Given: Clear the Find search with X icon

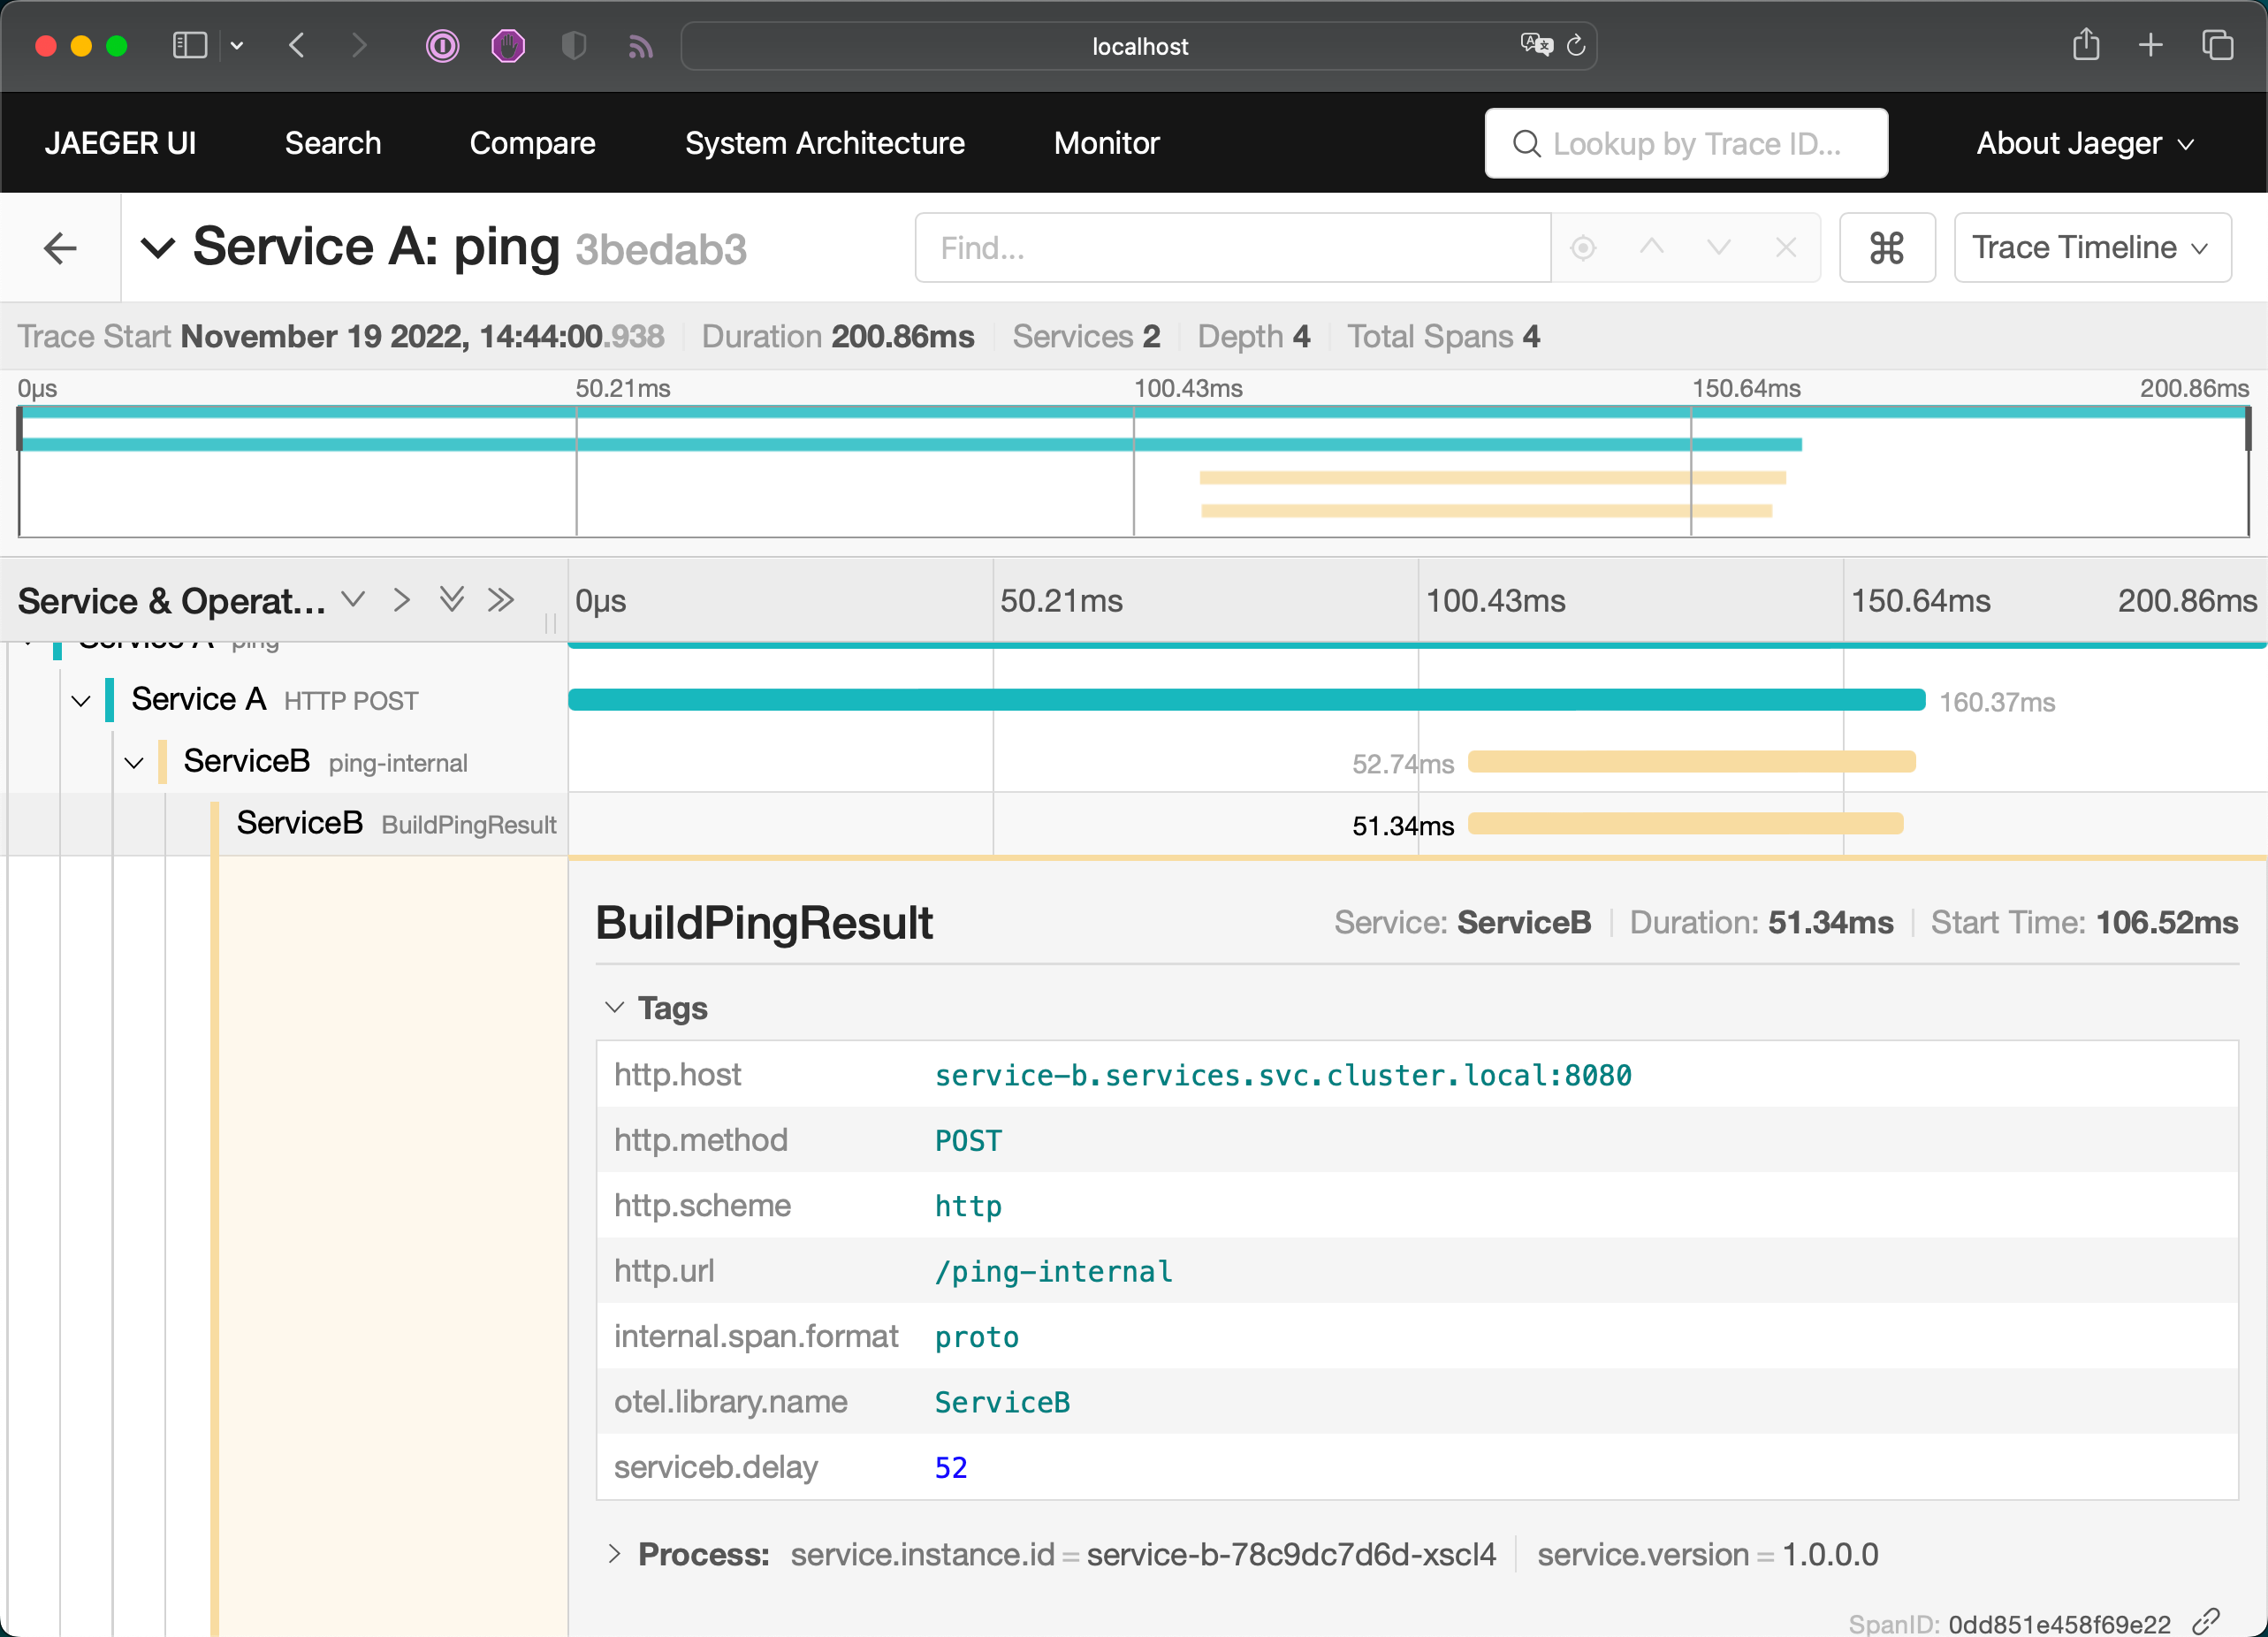Looking at the screenshot, I should point(1785,247).
